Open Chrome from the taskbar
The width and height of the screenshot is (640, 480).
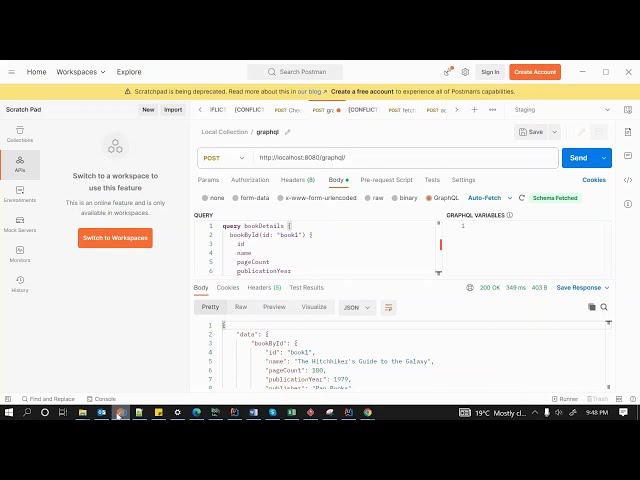tap(367, 412)
